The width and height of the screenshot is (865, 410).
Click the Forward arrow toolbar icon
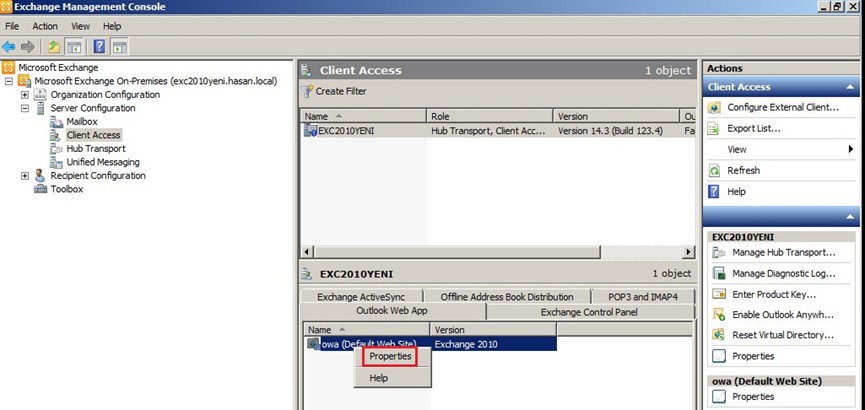tap(27, 47)
